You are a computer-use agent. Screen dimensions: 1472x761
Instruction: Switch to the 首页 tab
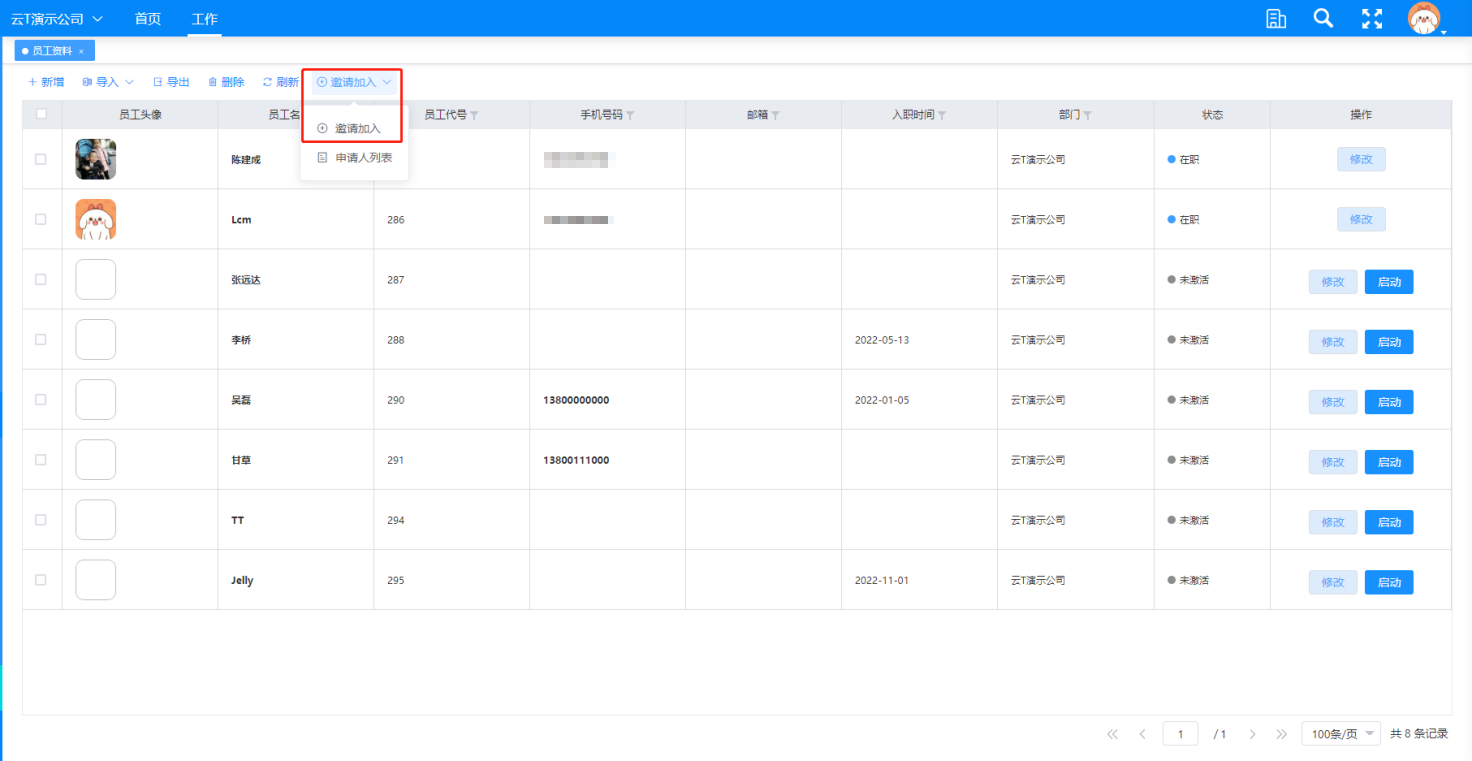pos(147,19)
